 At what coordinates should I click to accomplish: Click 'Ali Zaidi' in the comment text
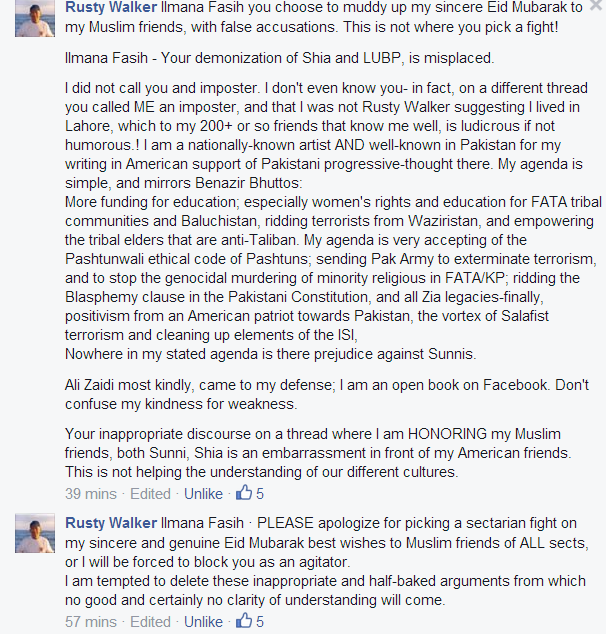(x=89, y=385)
